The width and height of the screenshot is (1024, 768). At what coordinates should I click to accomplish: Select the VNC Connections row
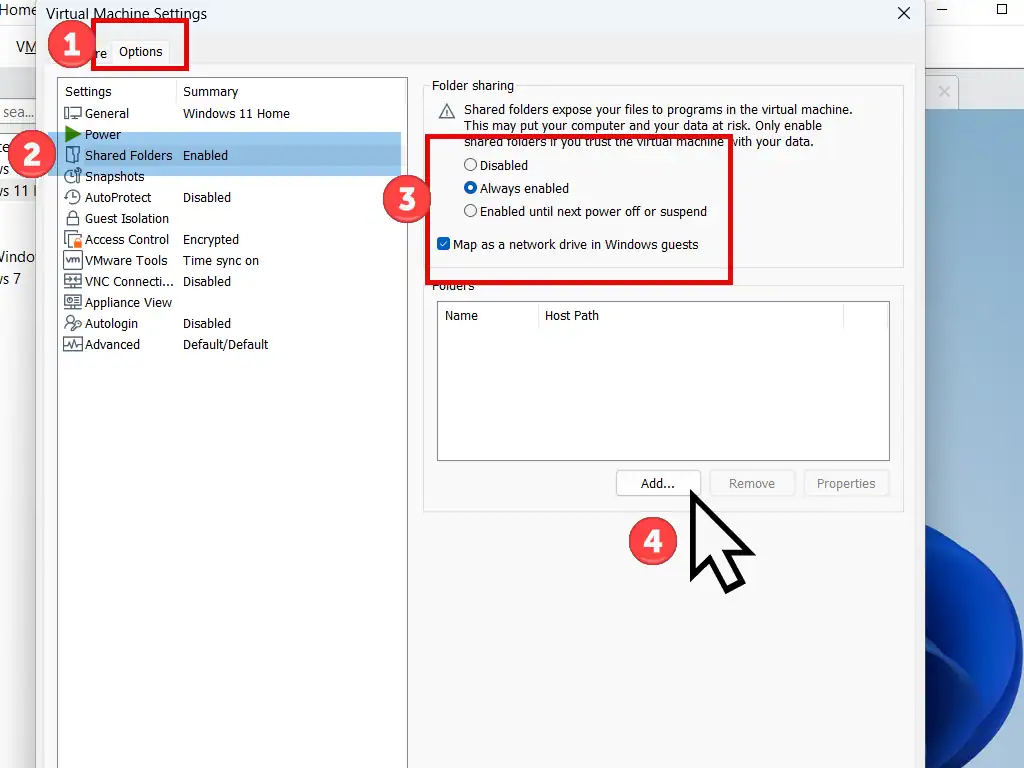(x=232, y=281)
